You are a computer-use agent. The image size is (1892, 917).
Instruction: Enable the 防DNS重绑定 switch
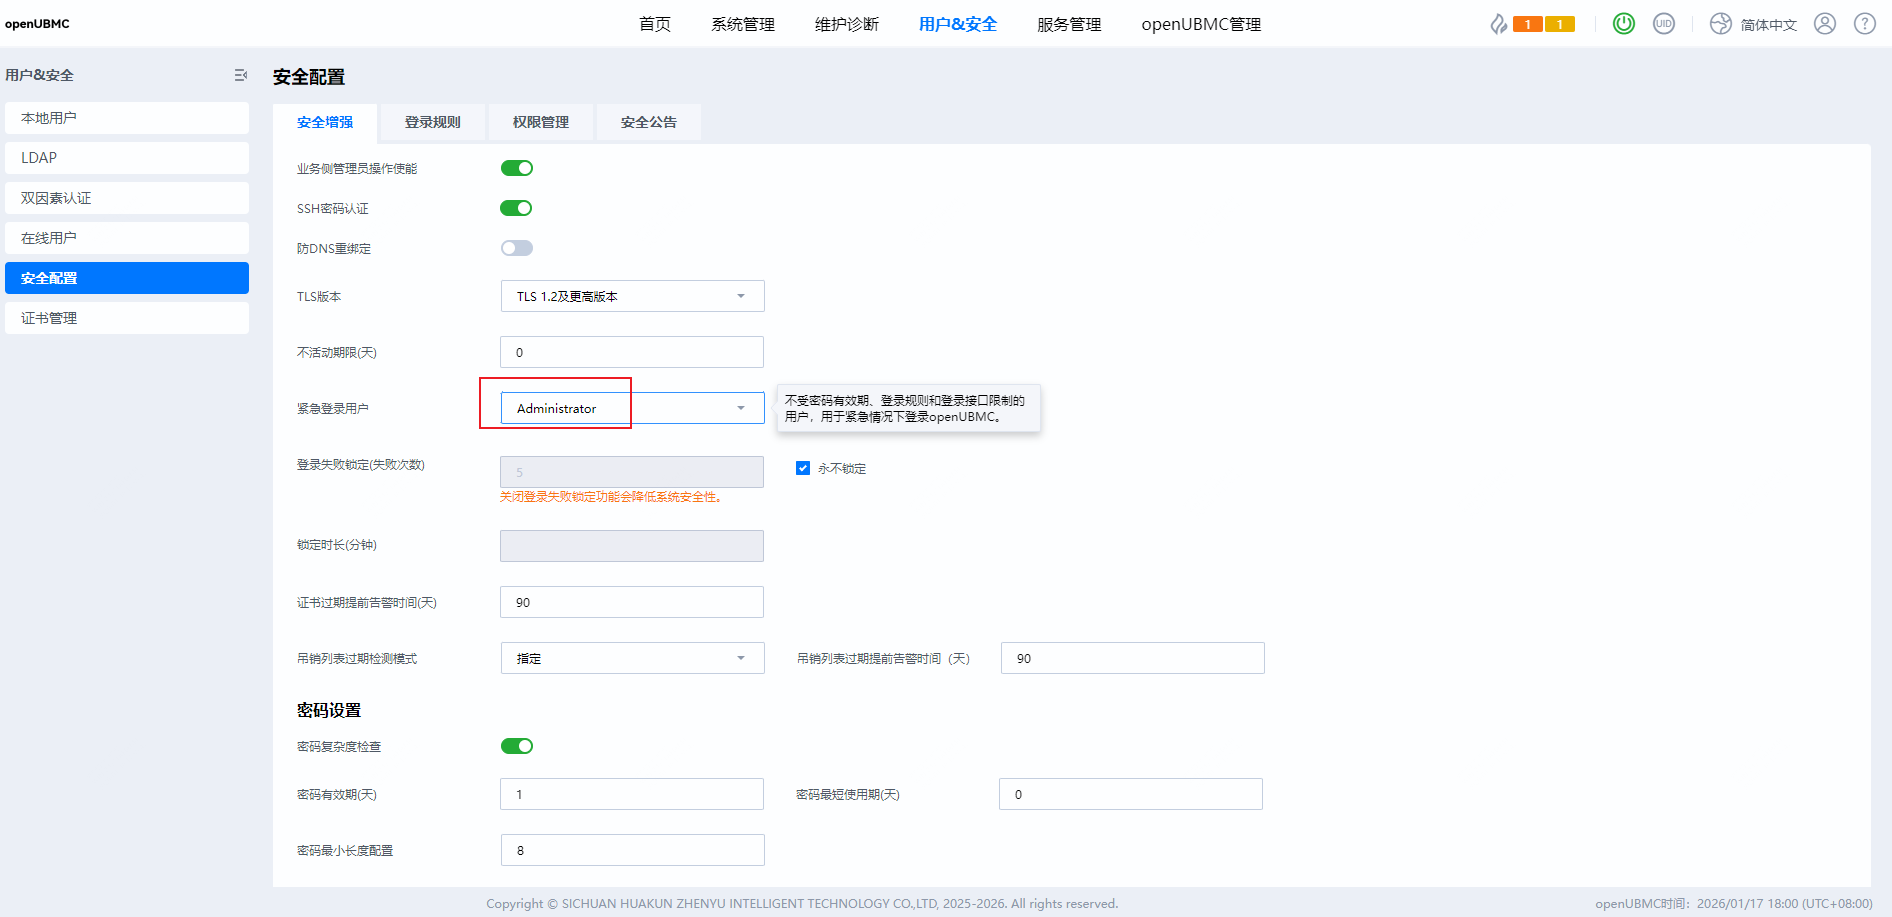coord(516,248)
